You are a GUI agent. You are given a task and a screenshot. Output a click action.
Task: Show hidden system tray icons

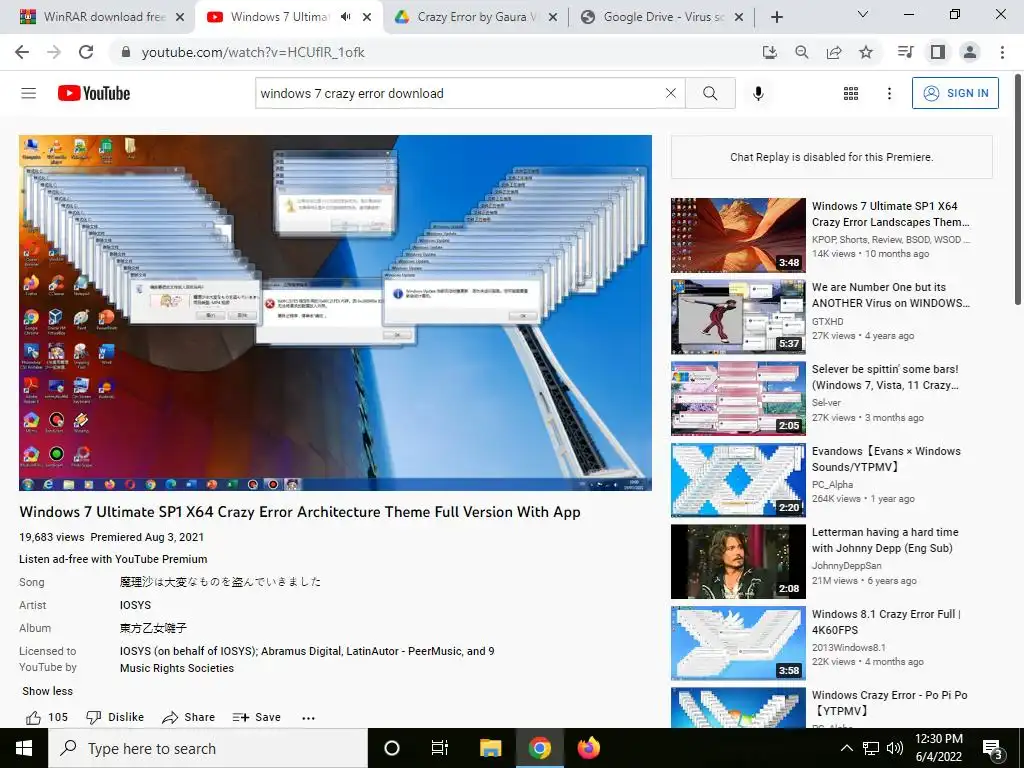(846, 748)
